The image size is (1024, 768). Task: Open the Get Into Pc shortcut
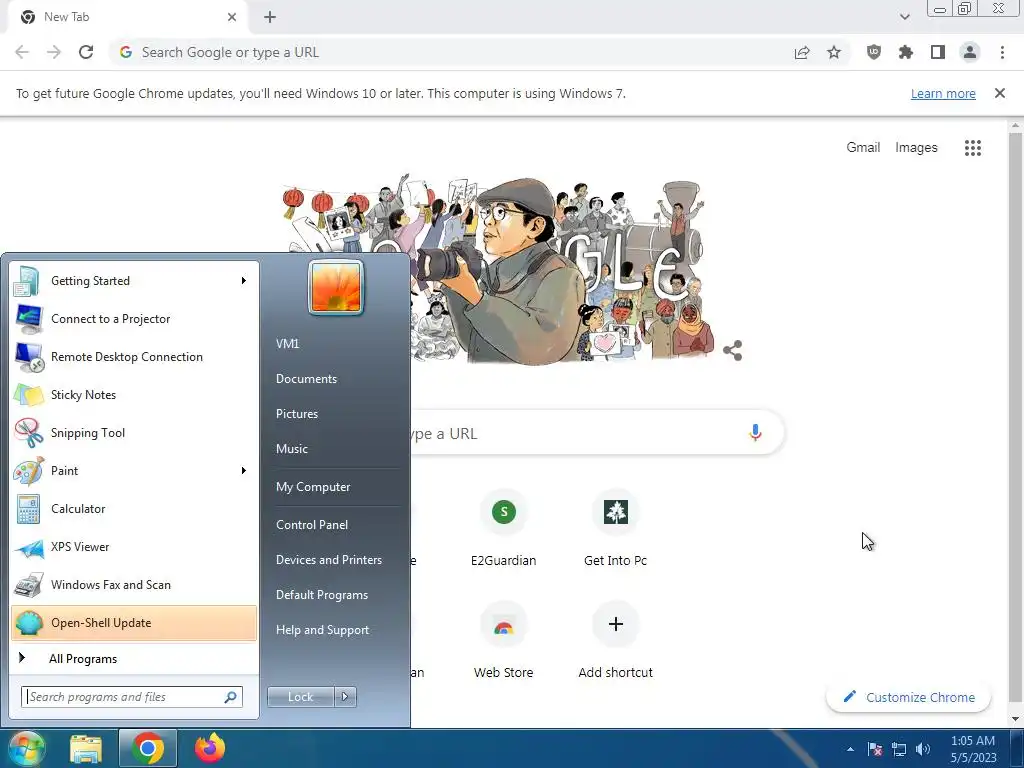point(615,530)
